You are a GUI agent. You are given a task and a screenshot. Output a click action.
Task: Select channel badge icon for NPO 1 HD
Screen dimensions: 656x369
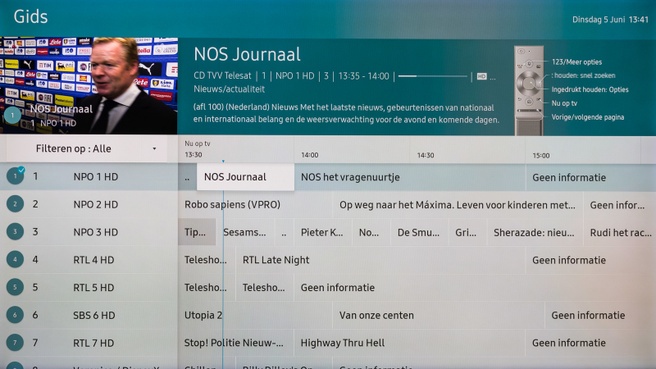click(15, 176)
